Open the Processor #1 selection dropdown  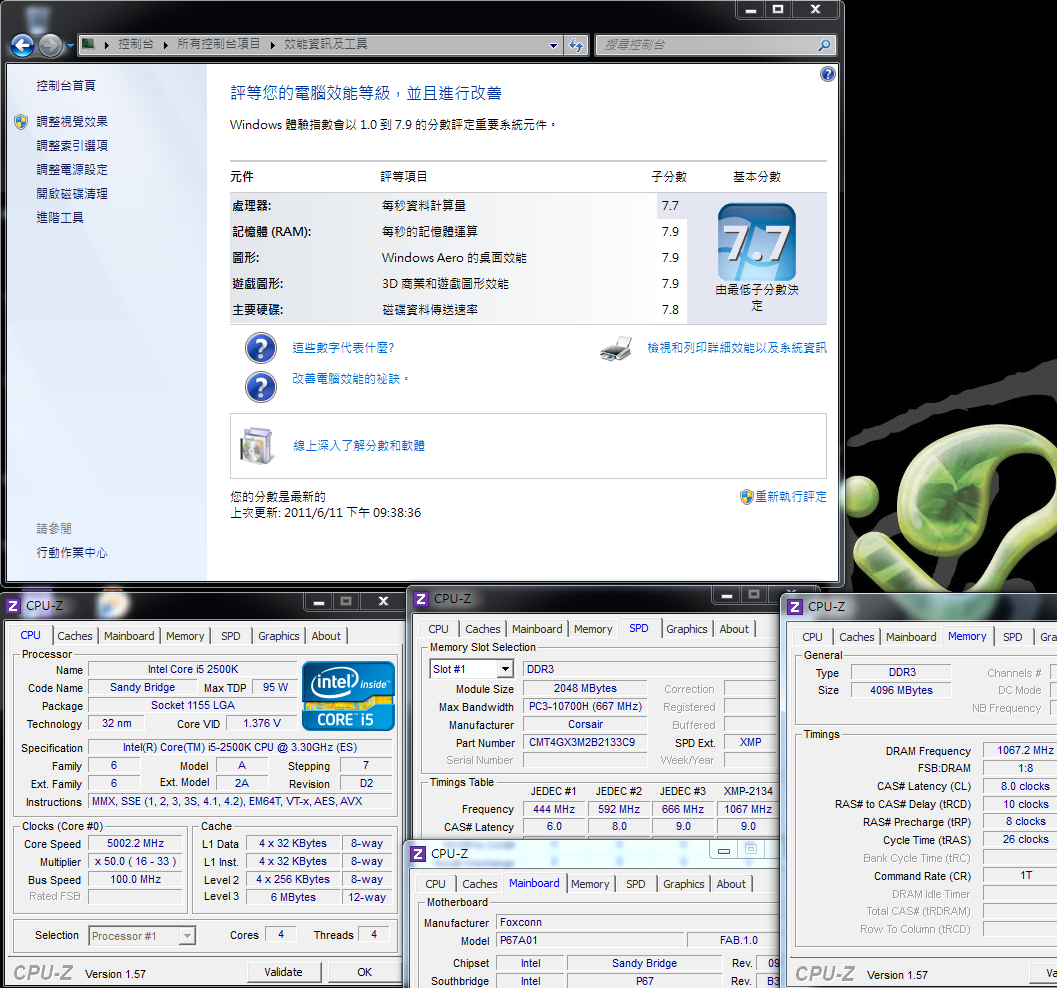(187, 935)
